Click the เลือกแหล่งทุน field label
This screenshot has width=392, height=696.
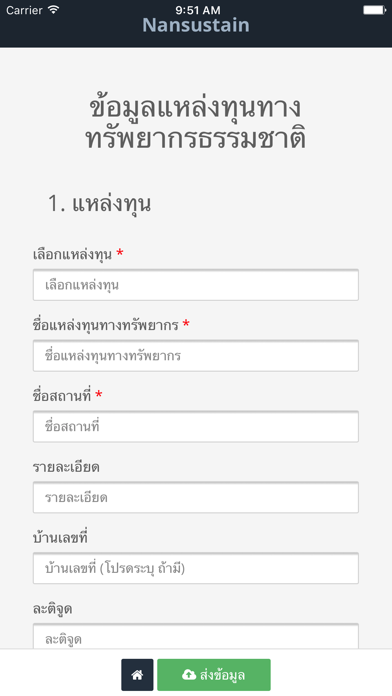(72, 254)
